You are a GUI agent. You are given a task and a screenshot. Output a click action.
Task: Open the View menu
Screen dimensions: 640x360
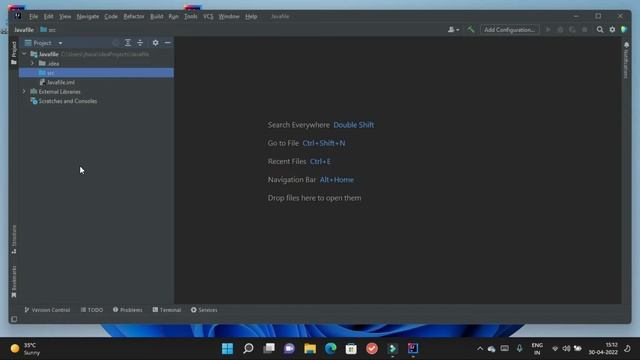65,17
